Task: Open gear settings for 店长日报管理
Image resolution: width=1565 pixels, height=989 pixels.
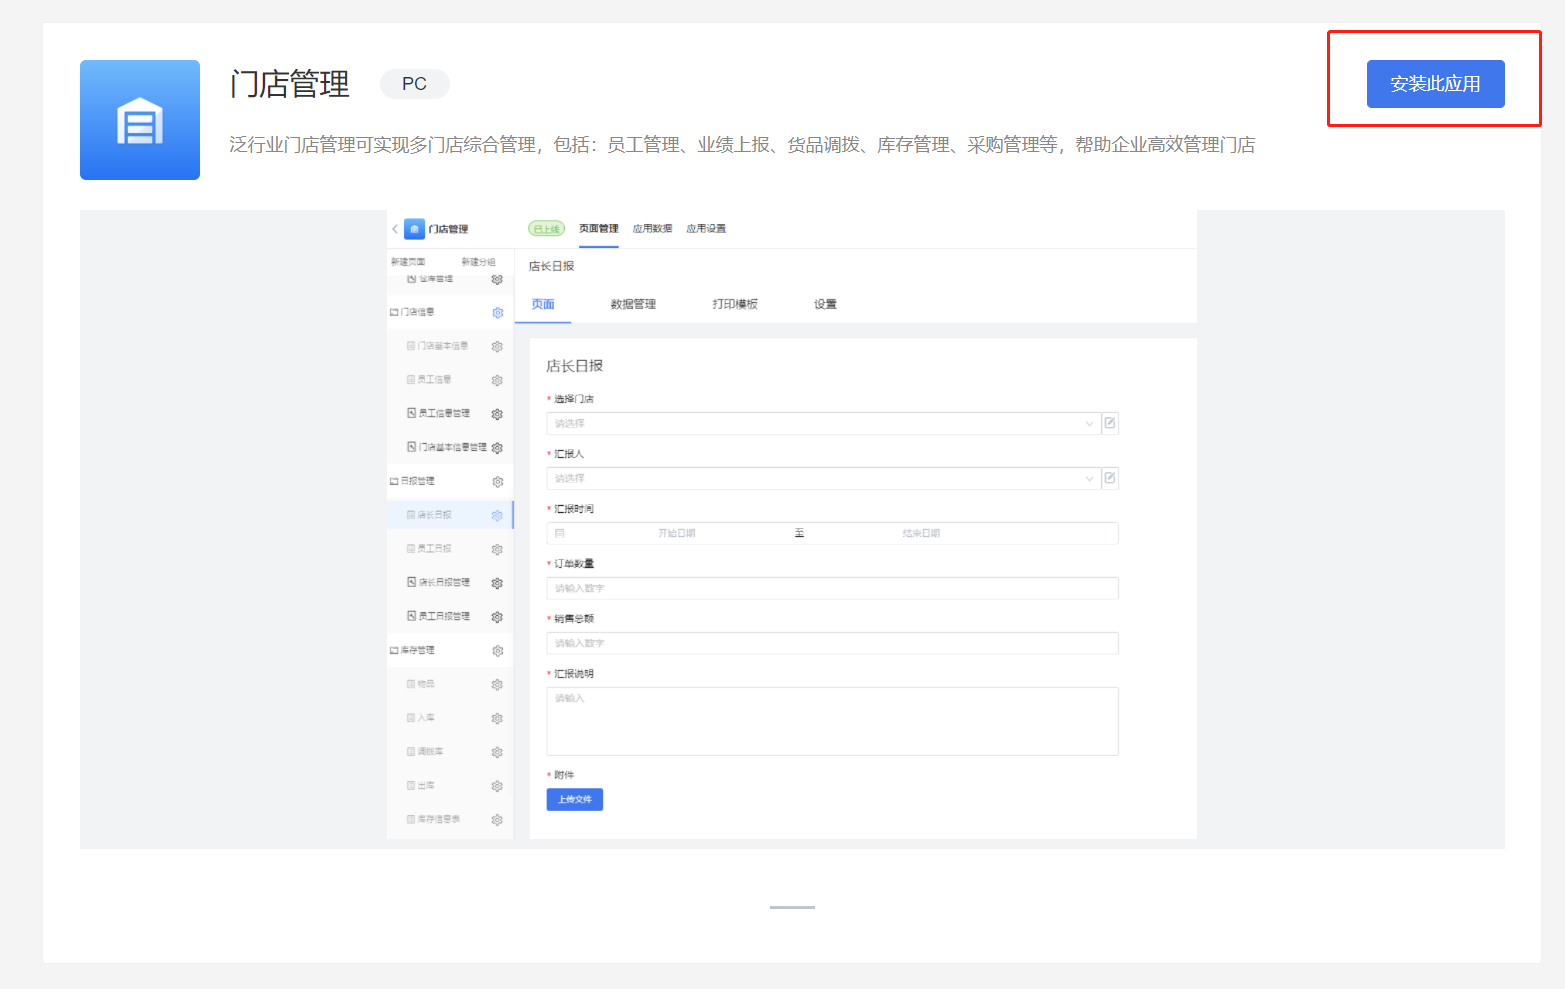Action: click(x=497, y=583)
